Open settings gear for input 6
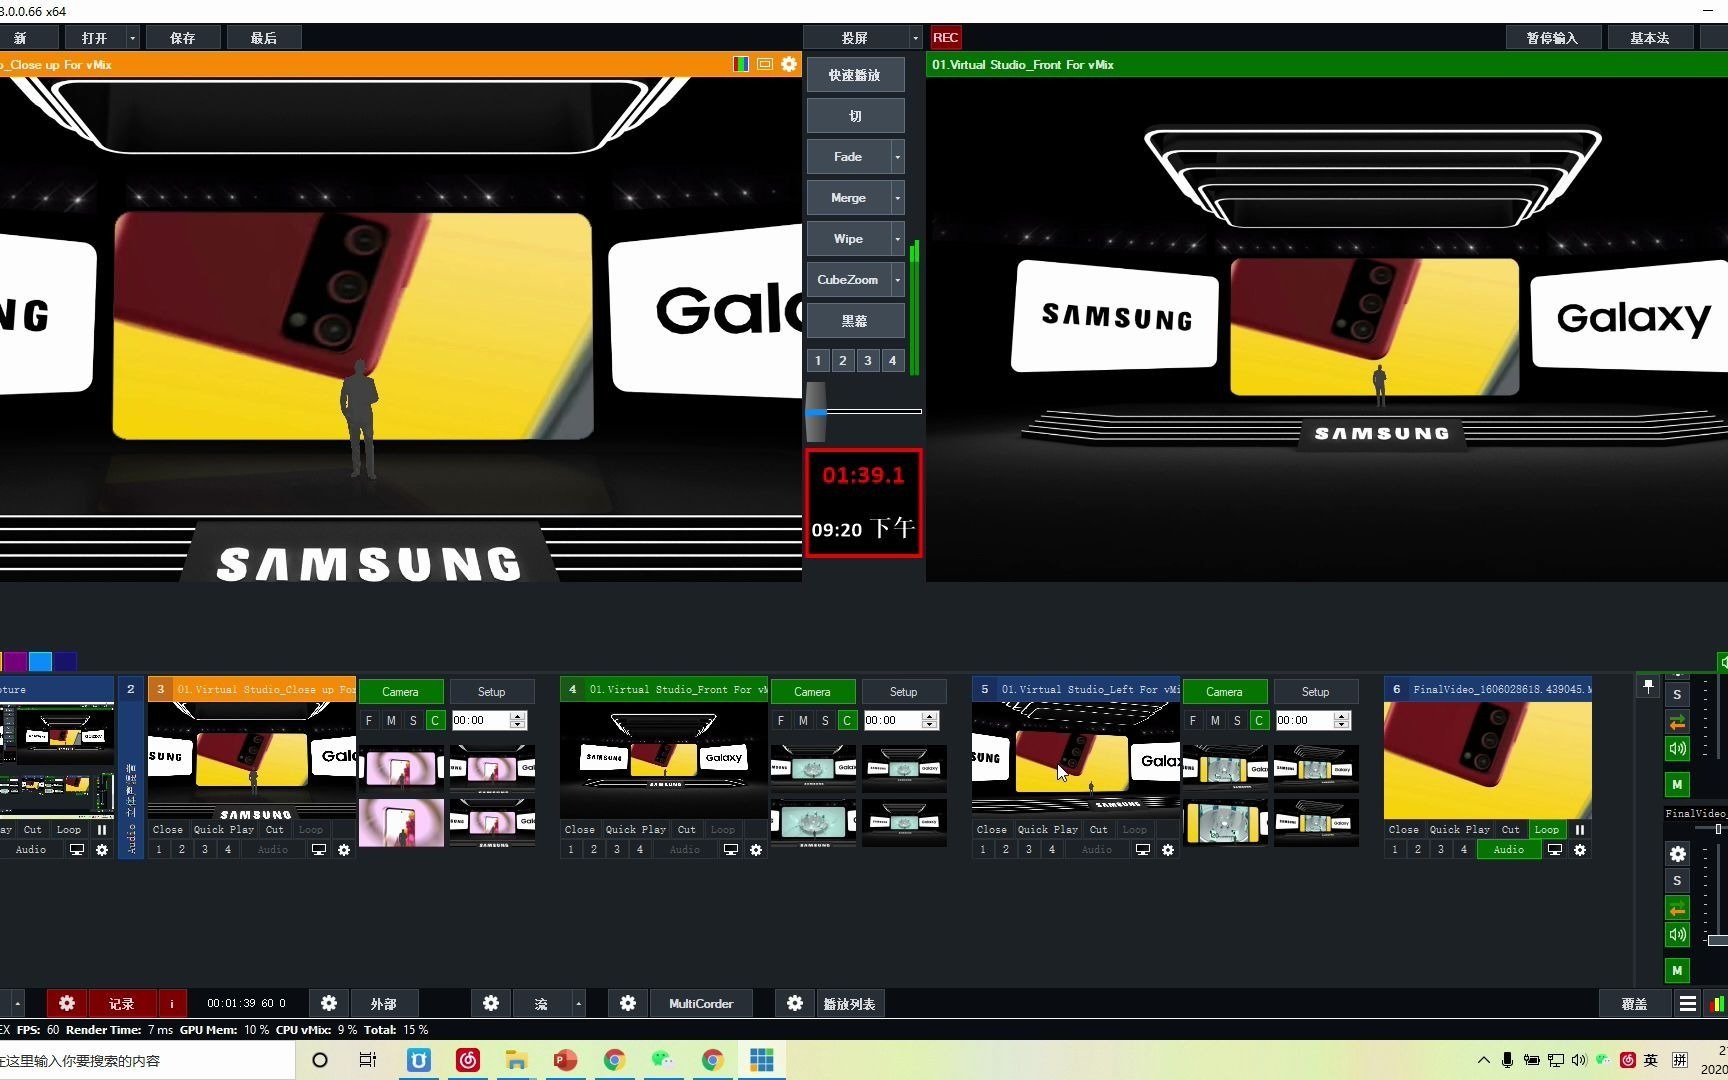 click(1580, 850)
